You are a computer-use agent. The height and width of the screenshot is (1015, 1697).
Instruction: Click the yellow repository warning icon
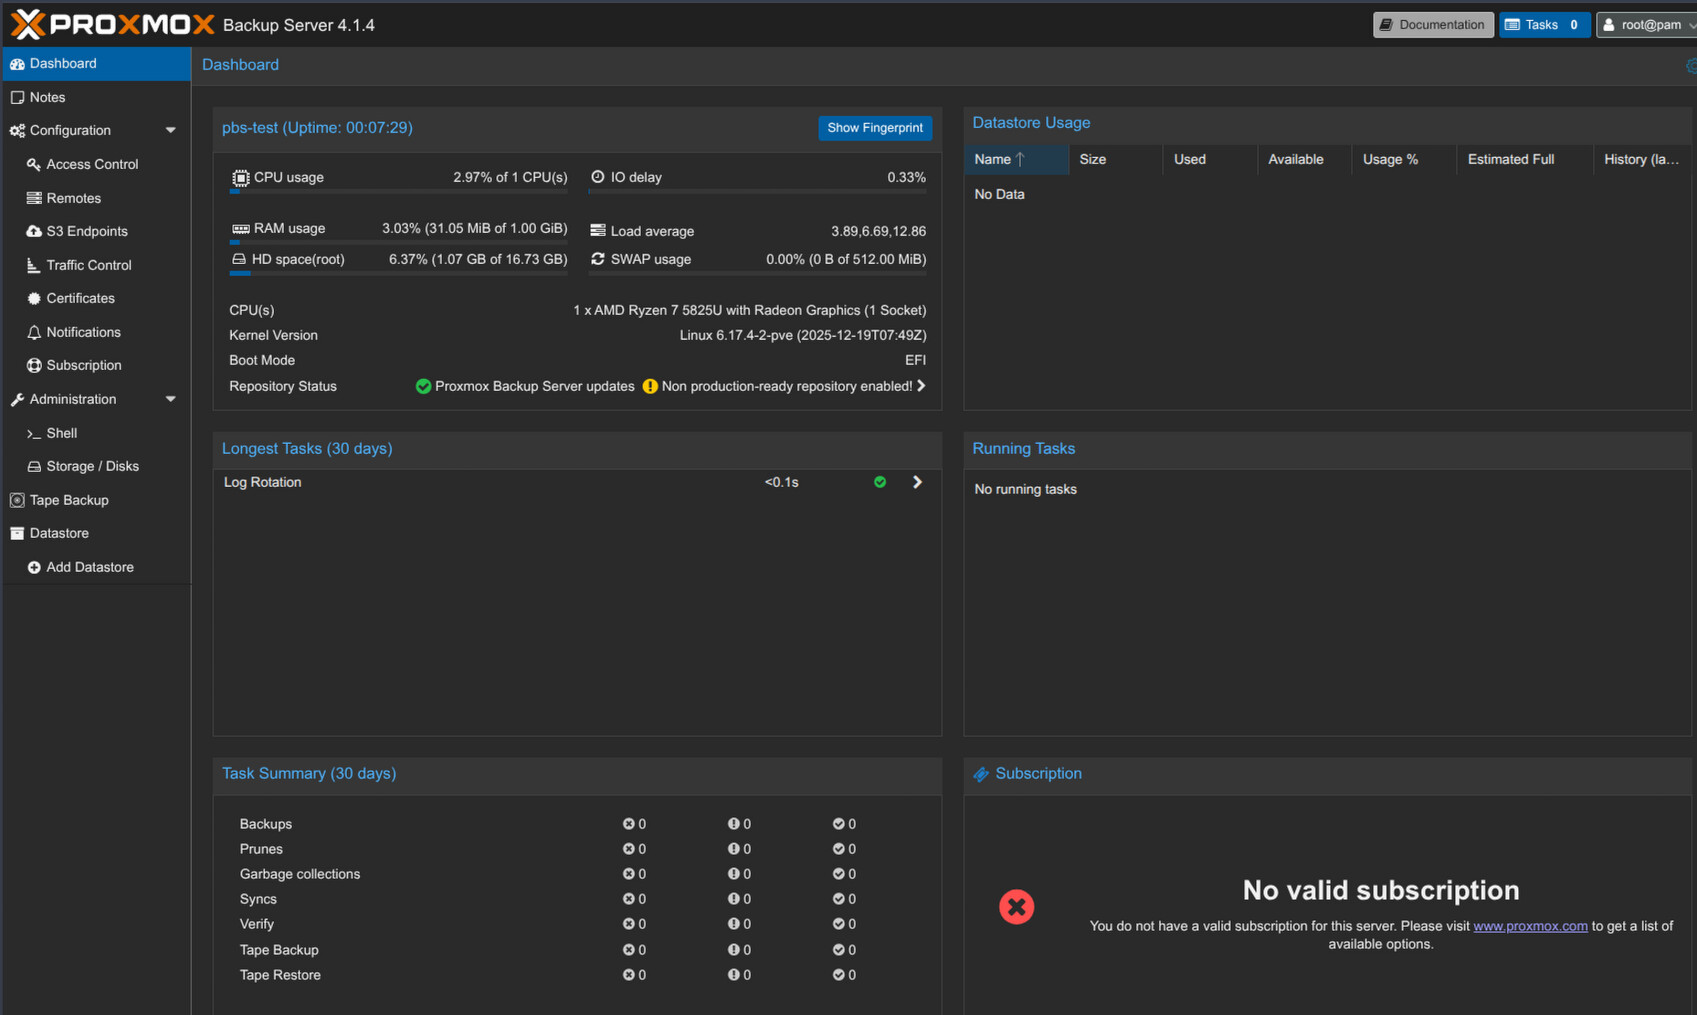(650, 386)
